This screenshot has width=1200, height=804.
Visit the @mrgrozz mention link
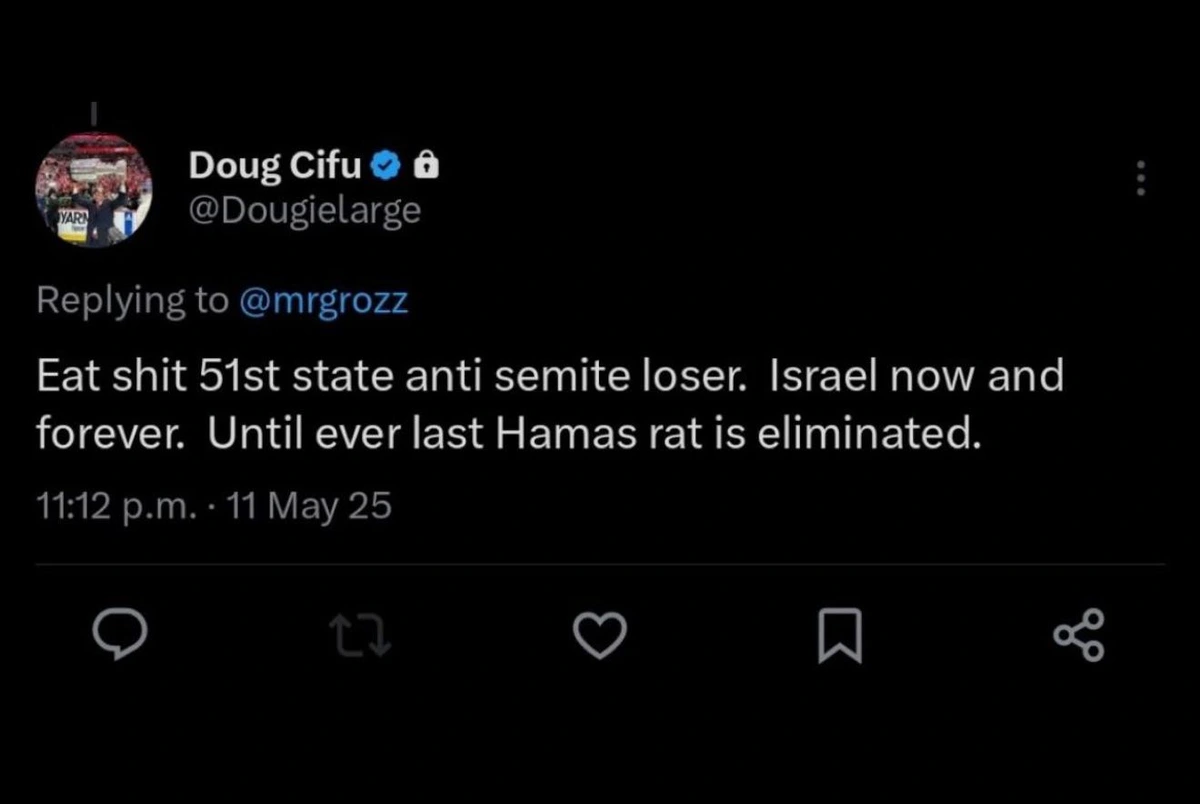pyautogui.click(x=324, y=301)
